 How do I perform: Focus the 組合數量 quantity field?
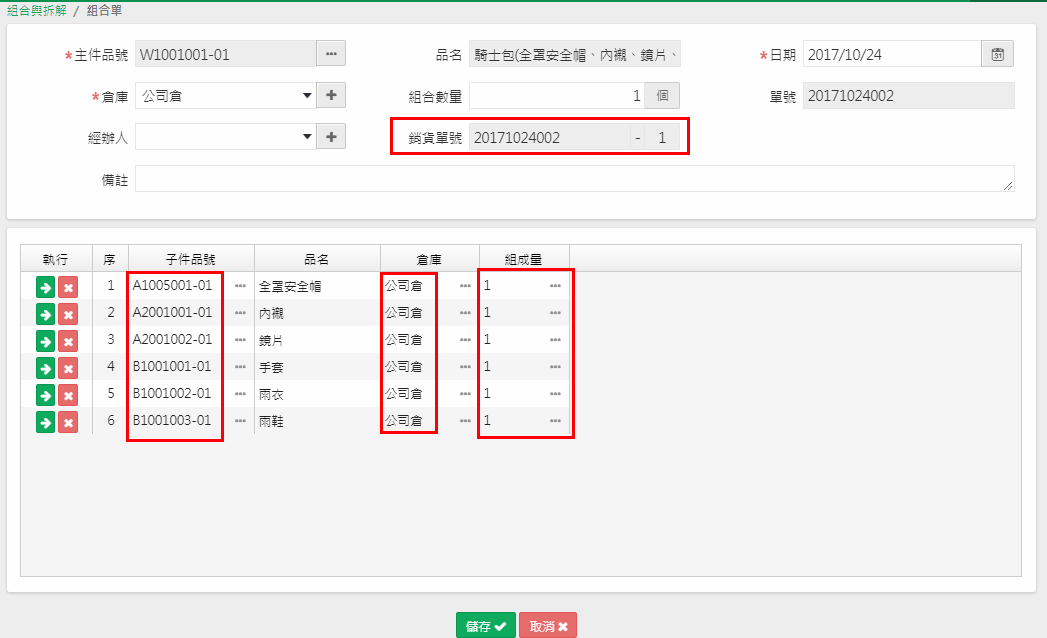tap(557, 96)
